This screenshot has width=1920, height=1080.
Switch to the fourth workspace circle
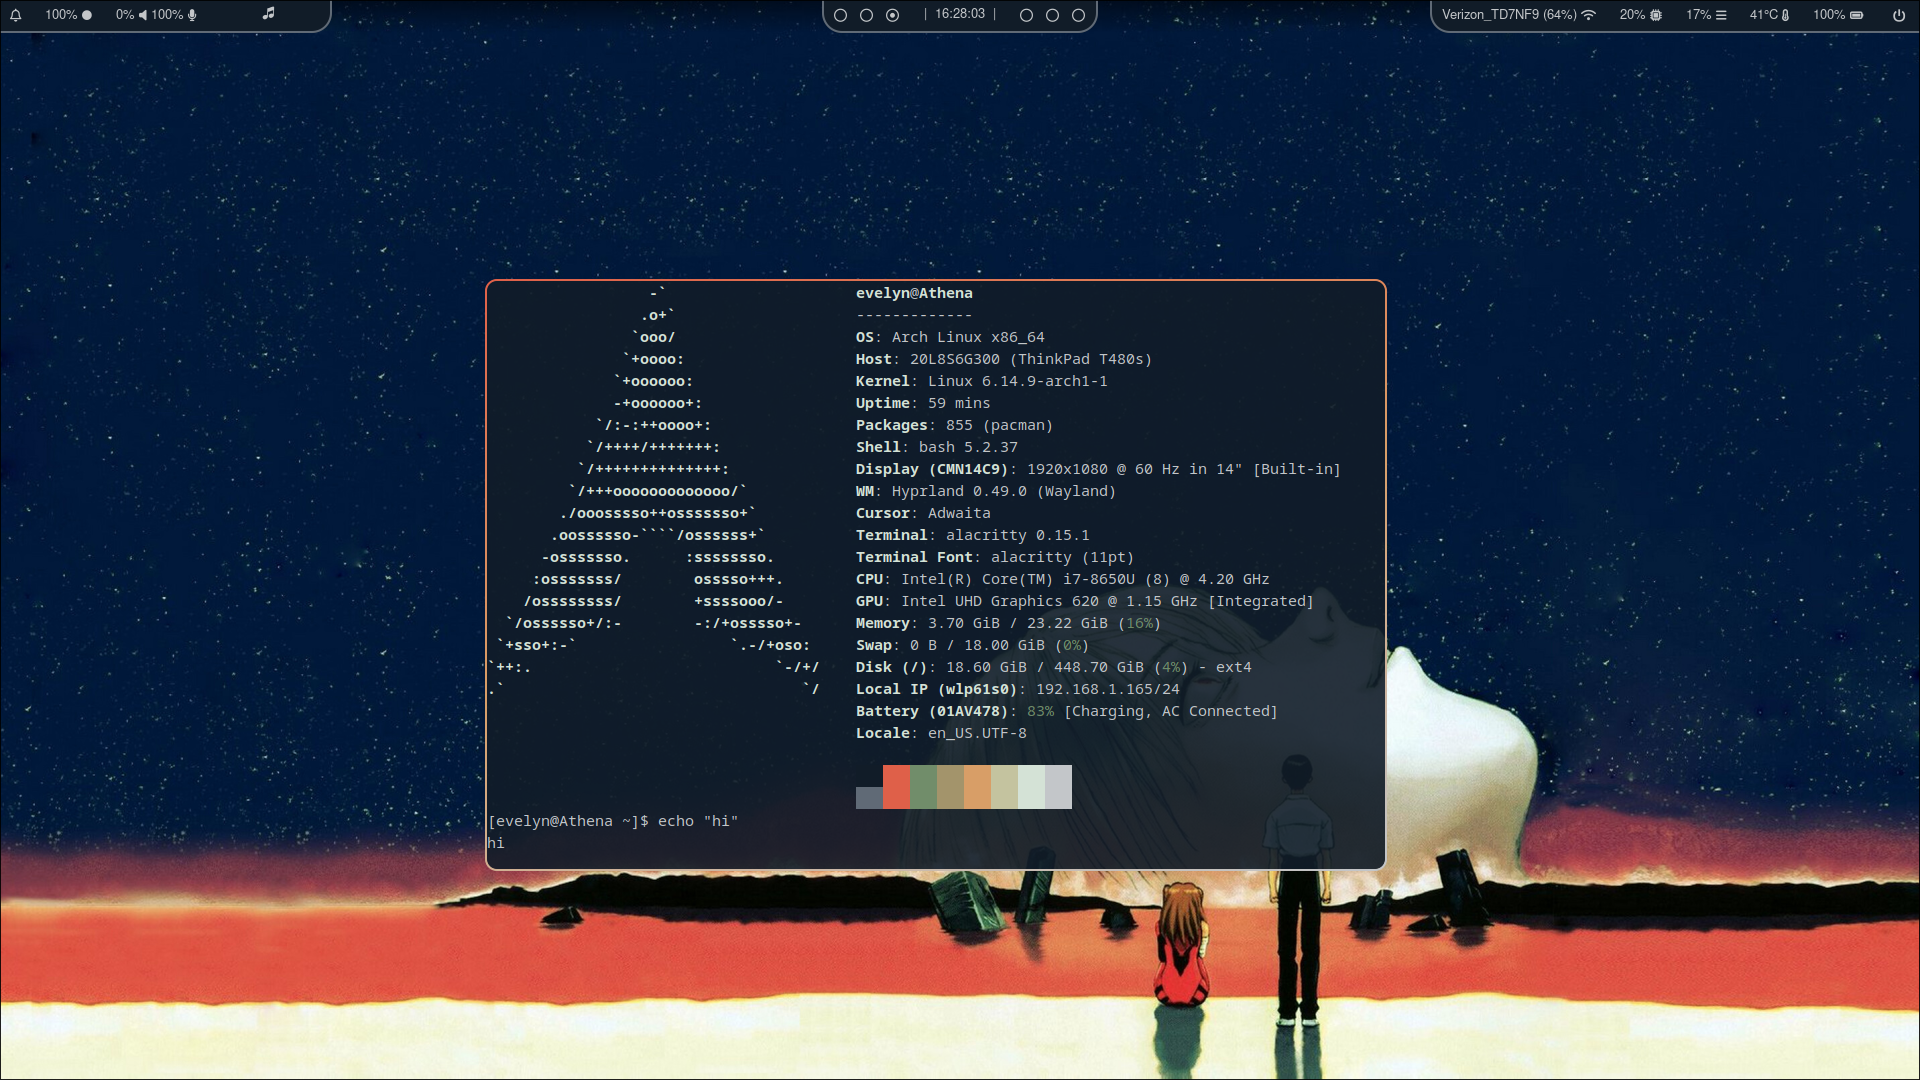point(1026,15)
